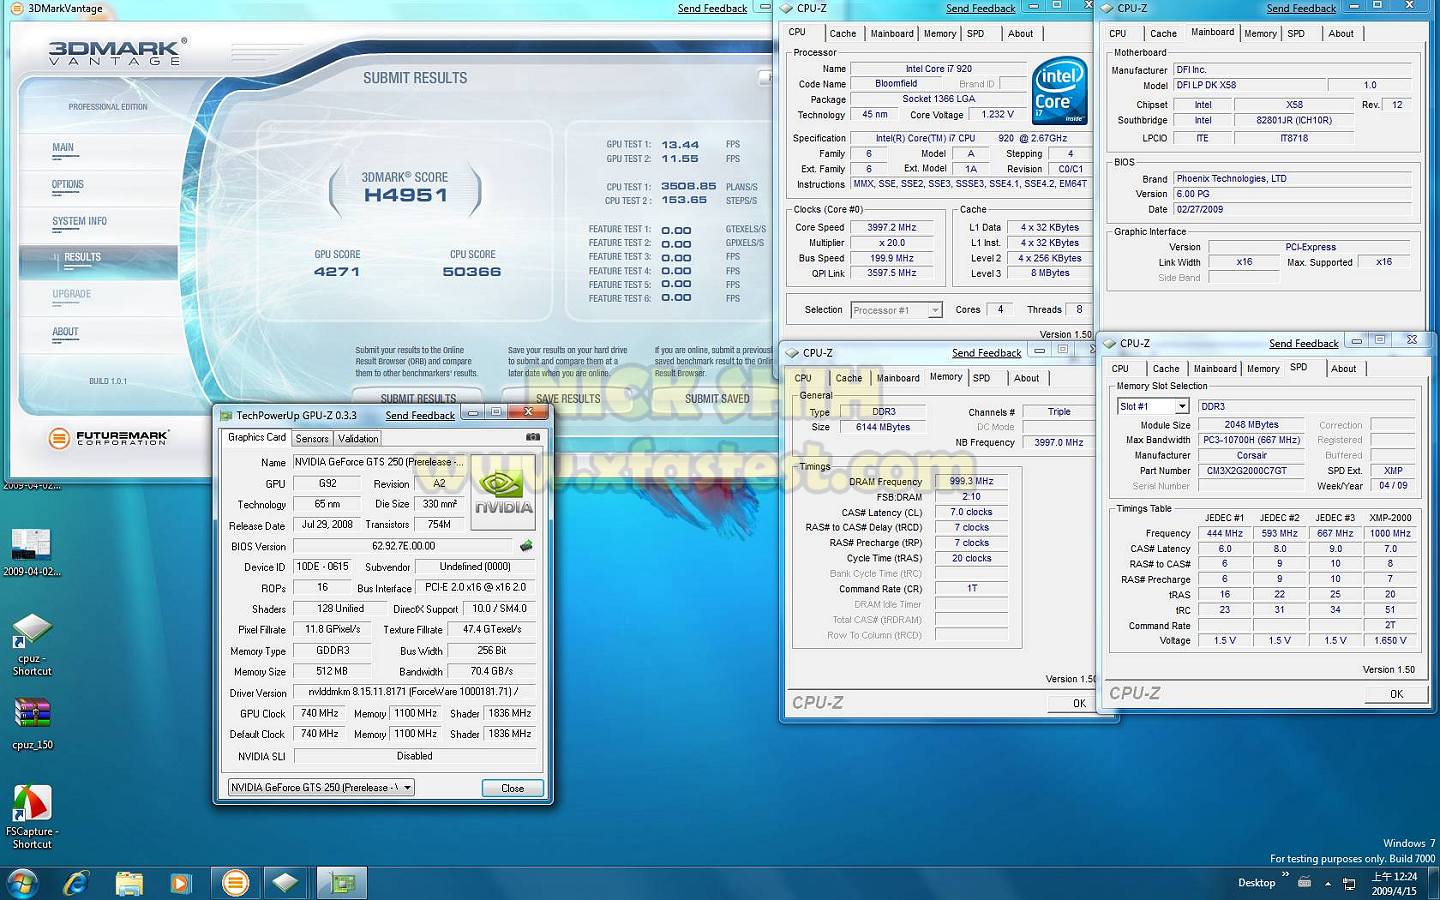Switch to the Sensors tab in GPU-Z
1440x900 pixels.
(312, 438)
